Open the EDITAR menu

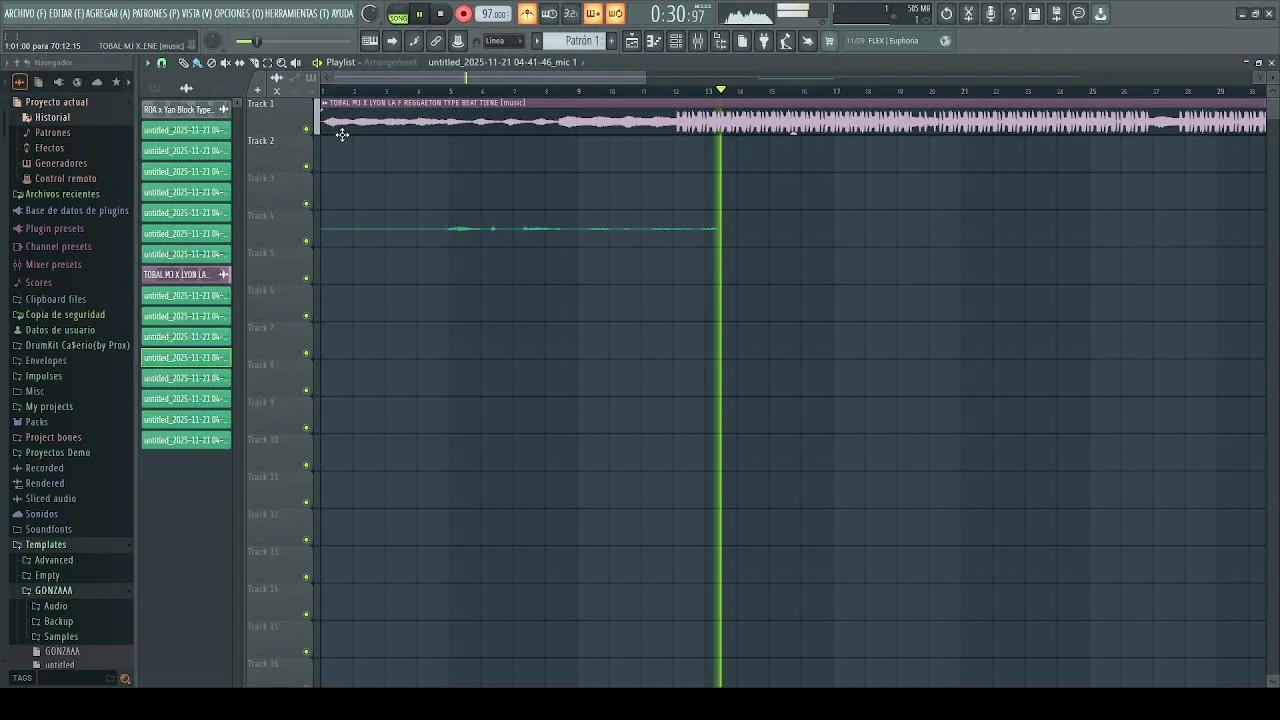tap(66, 14)
